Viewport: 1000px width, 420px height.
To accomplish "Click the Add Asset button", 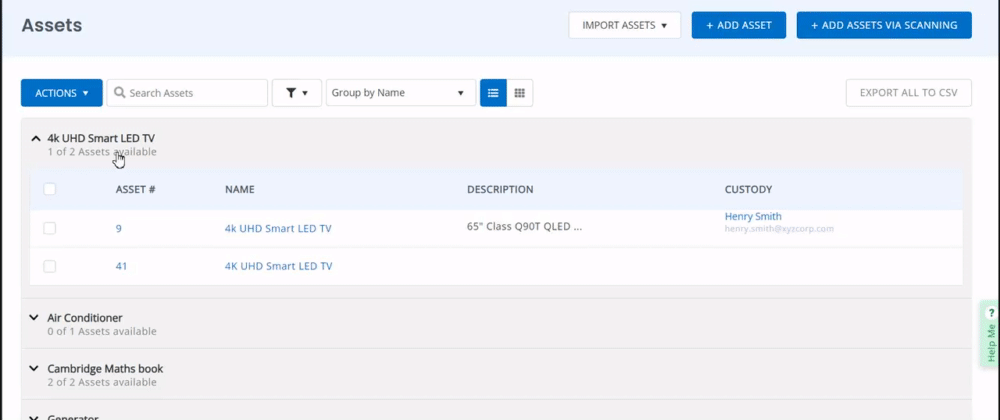I will 739,25.
